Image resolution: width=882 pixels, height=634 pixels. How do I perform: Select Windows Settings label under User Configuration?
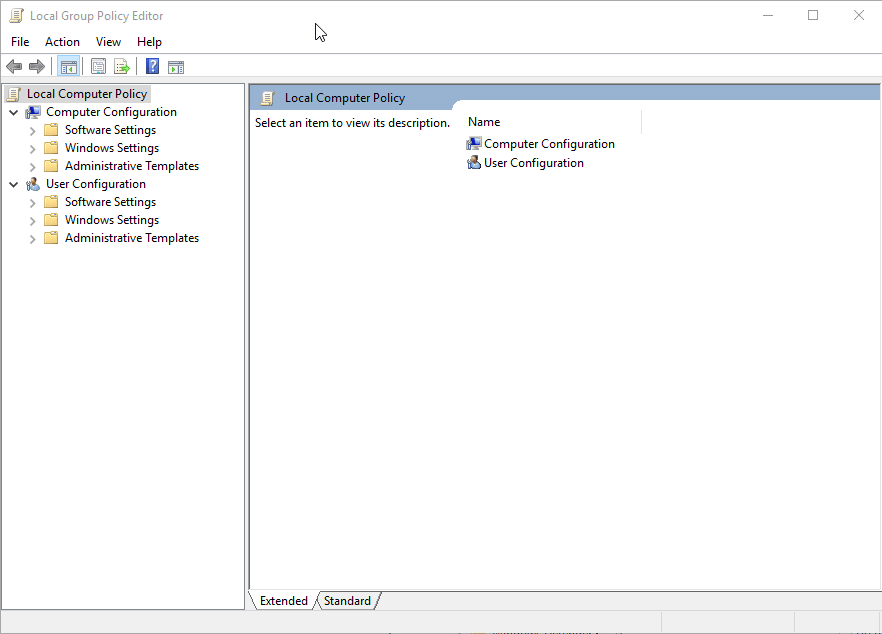tap(112, 220)
